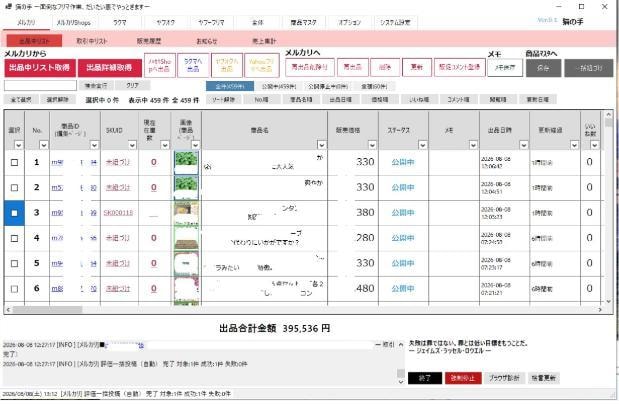Image resolution: width=619 pixels, height=404 pixels.
Task: Switch to the メルカリShops tab
Action: point(74,23)
